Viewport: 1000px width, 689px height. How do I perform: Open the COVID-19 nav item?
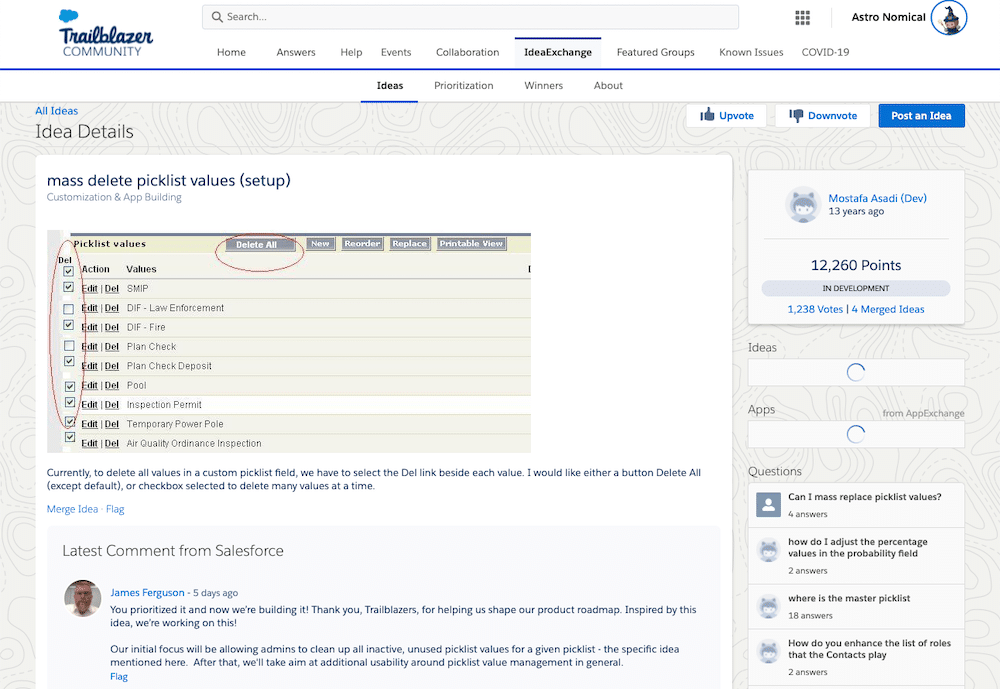click(825, 52)
